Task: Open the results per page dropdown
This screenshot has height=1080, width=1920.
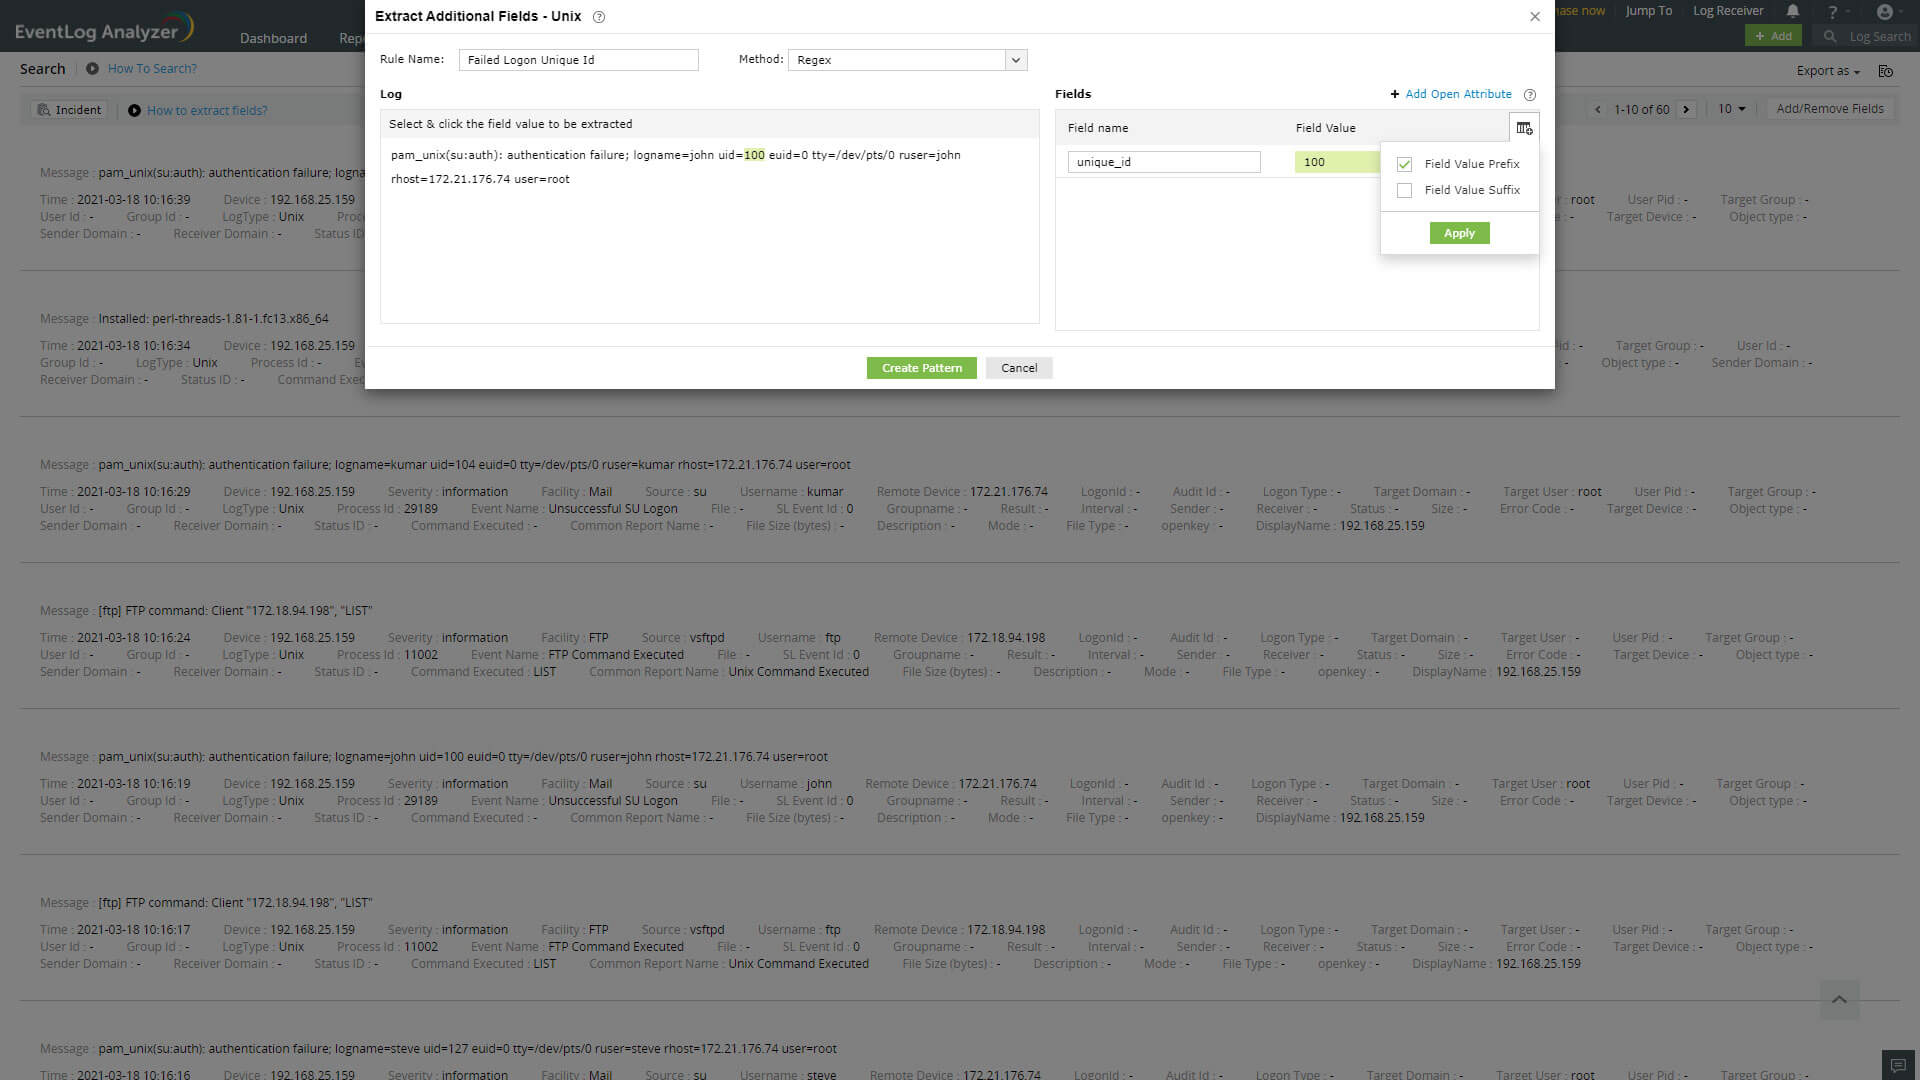Action: click(x=1732, y=109)
